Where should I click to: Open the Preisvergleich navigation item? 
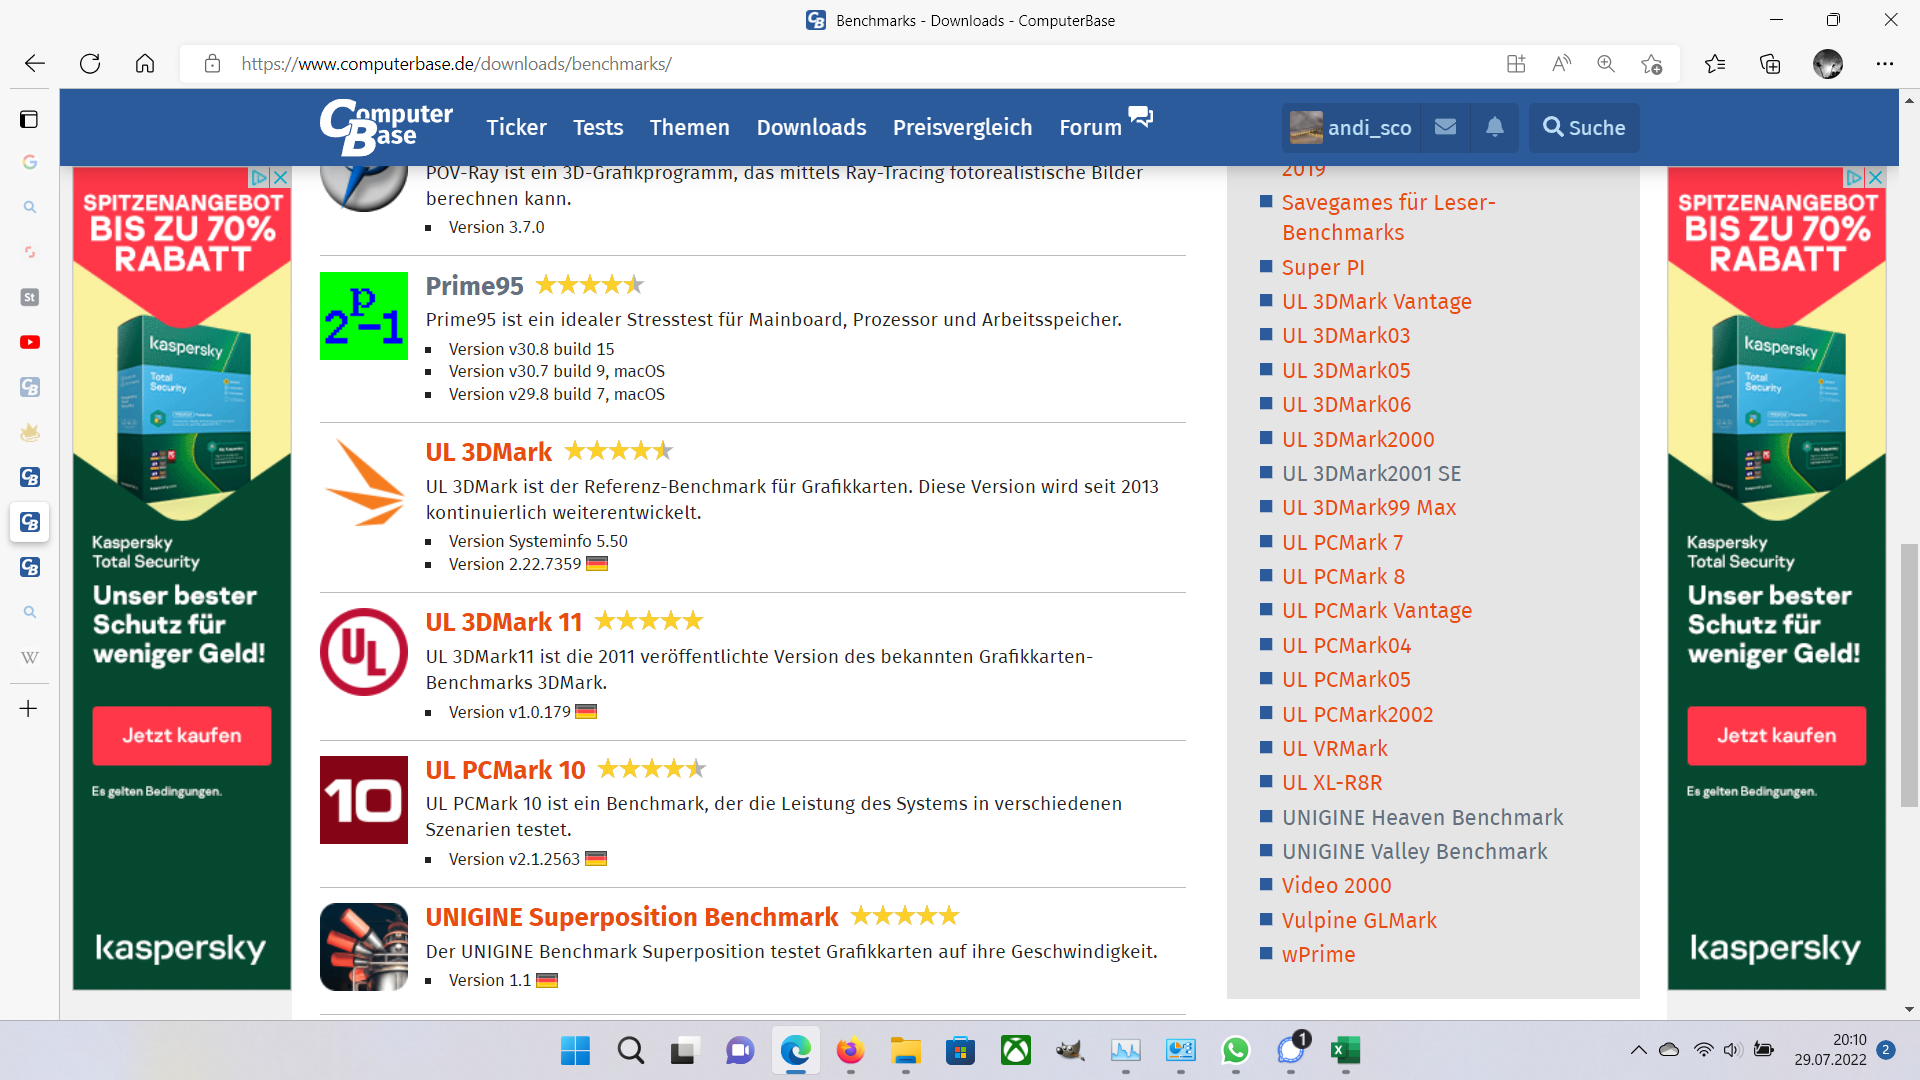click(x=962, y=127)
